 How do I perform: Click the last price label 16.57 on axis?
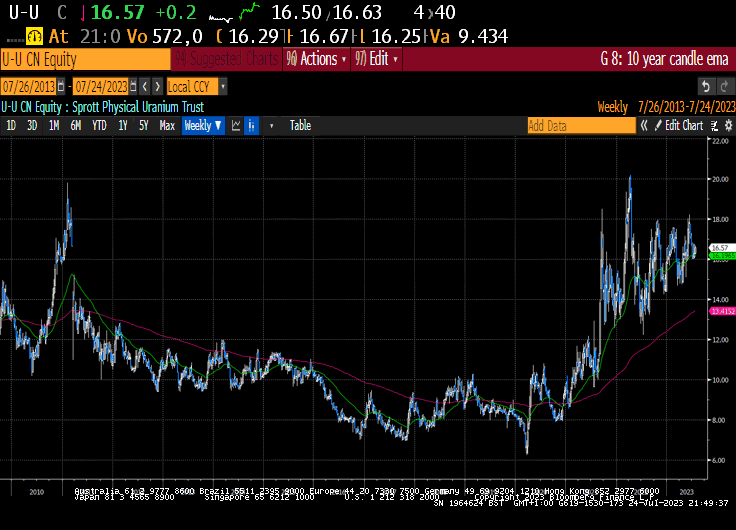point(721,247)
